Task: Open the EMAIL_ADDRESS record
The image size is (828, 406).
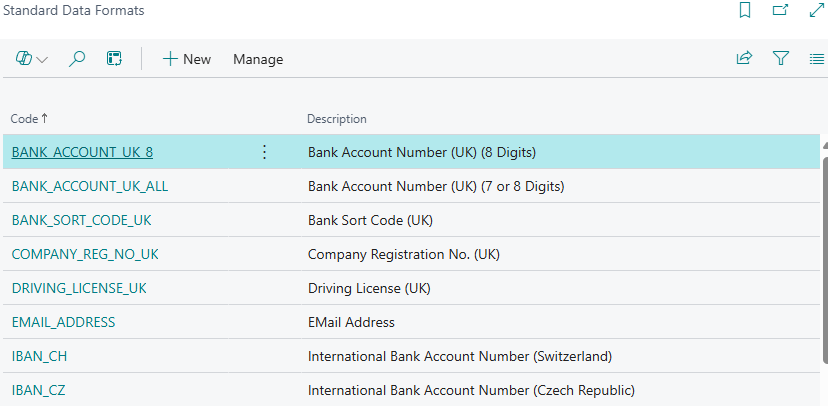Action: tap(63, 322)
